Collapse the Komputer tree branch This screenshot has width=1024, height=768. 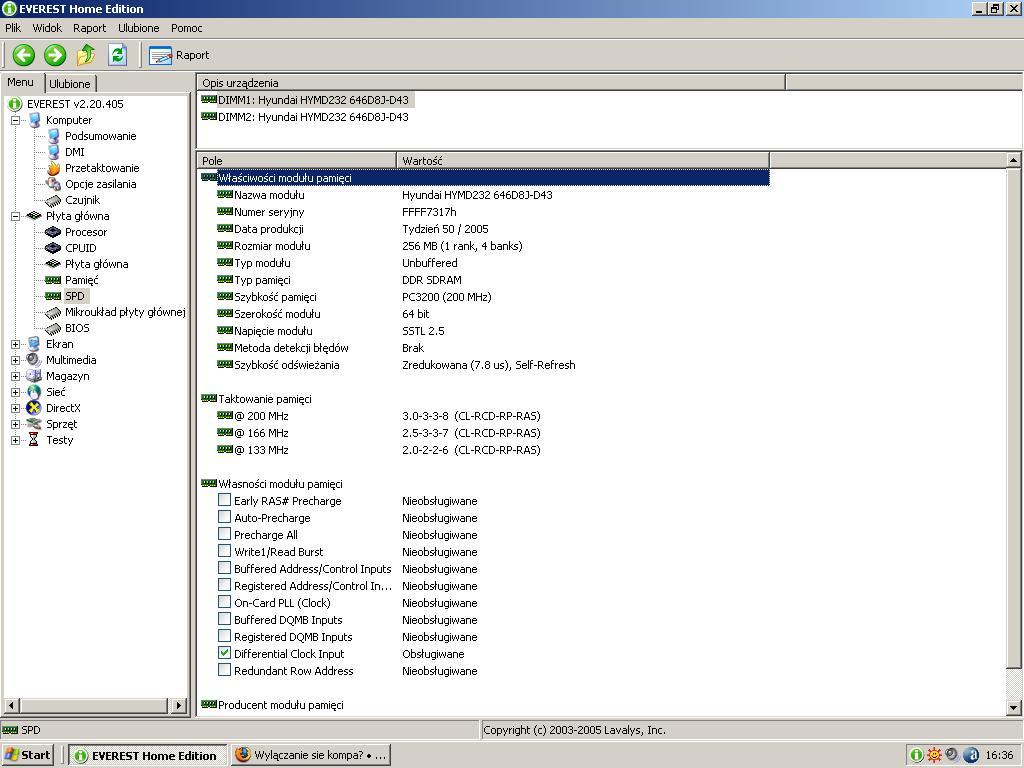point(16,120)
